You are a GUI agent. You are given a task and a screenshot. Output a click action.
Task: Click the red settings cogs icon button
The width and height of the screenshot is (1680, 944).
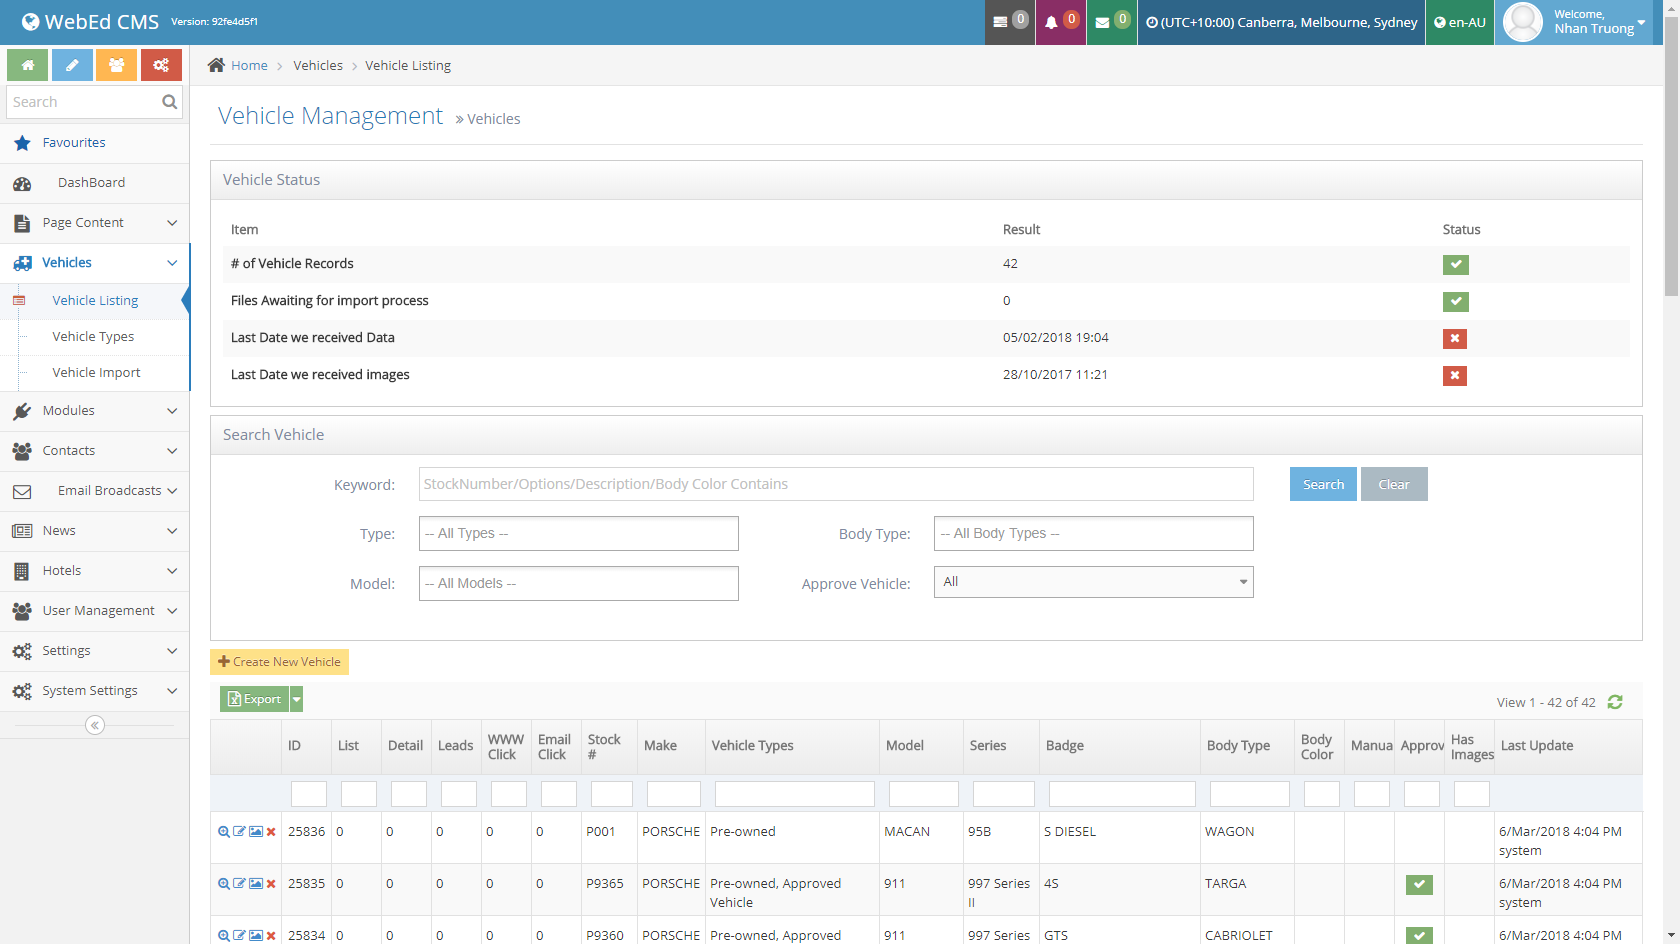click(x=161, y=65)
